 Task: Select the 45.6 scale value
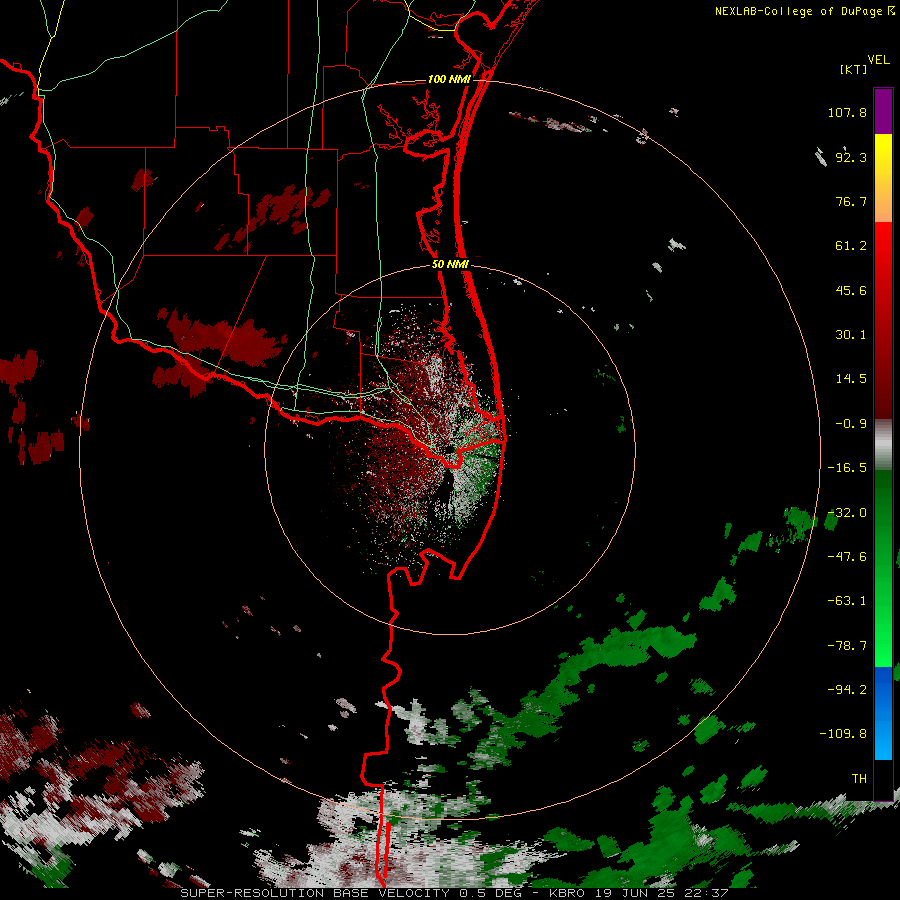tap(851, 290)
